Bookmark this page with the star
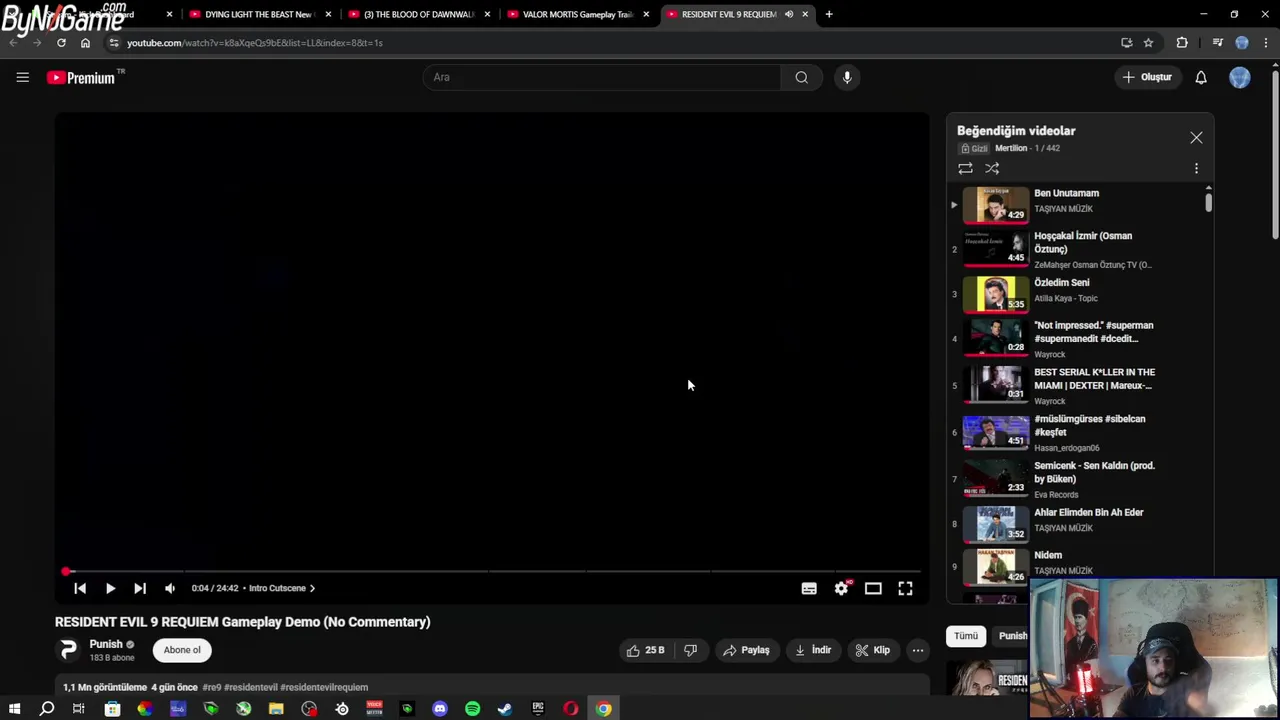The height and width of the screenshot is (720, 1280). [1148, 43]
